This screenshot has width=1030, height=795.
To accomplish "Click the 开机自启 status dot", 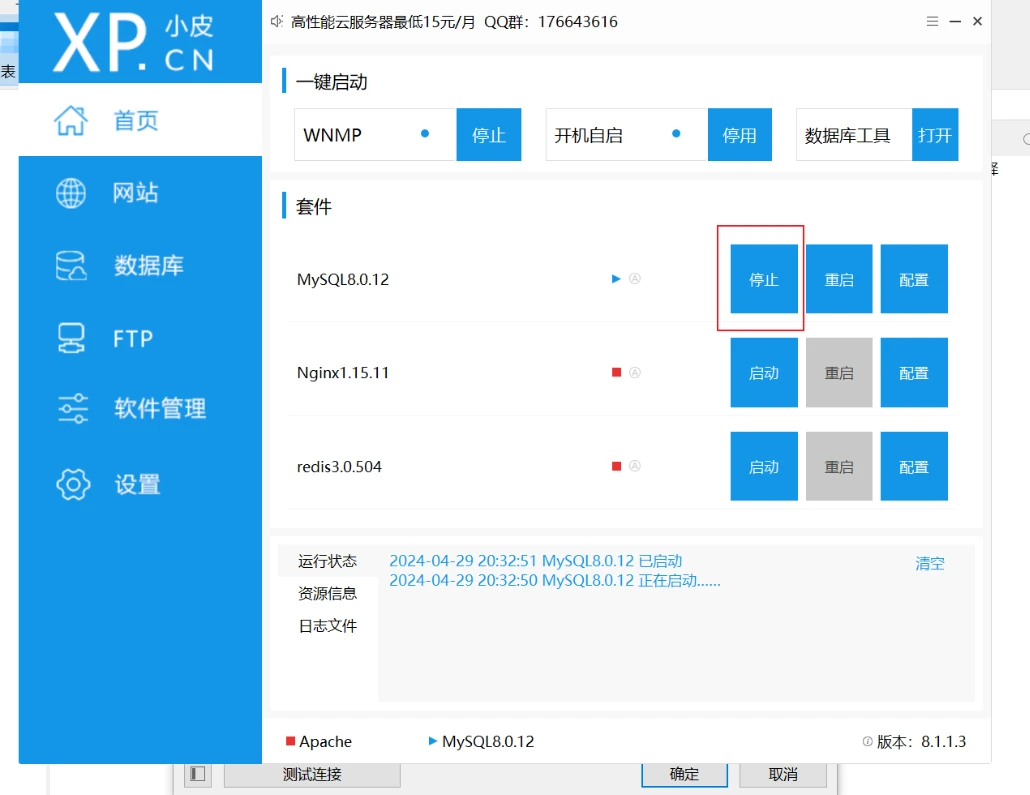I will 676,133.
